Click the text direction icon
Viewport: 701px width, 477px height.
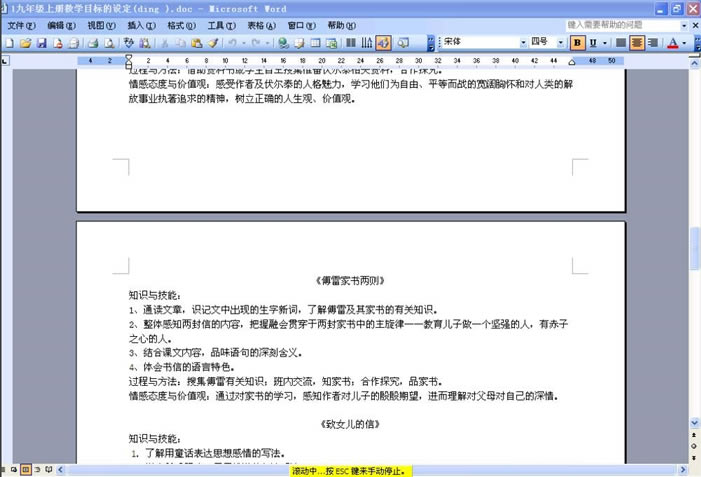[367, 43]
